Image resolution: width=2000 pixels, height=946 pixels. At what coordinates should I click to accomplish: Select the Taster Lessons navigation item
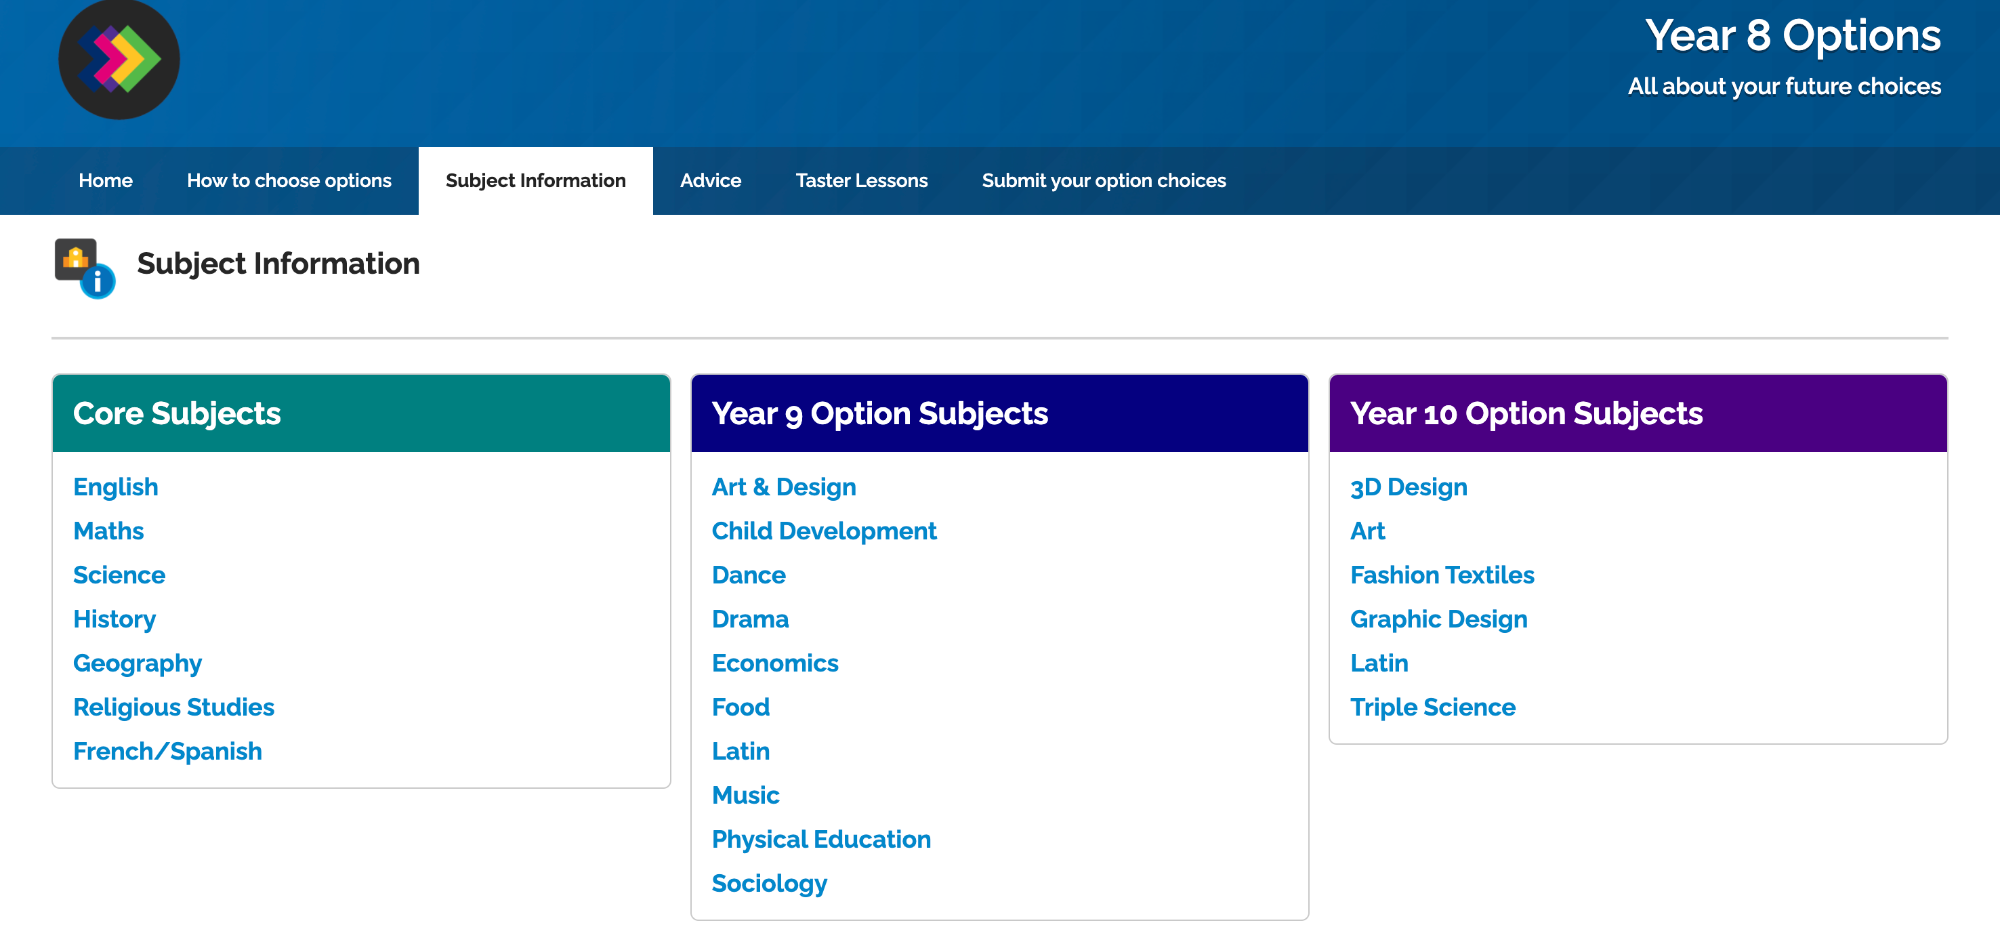coord(861,180)
